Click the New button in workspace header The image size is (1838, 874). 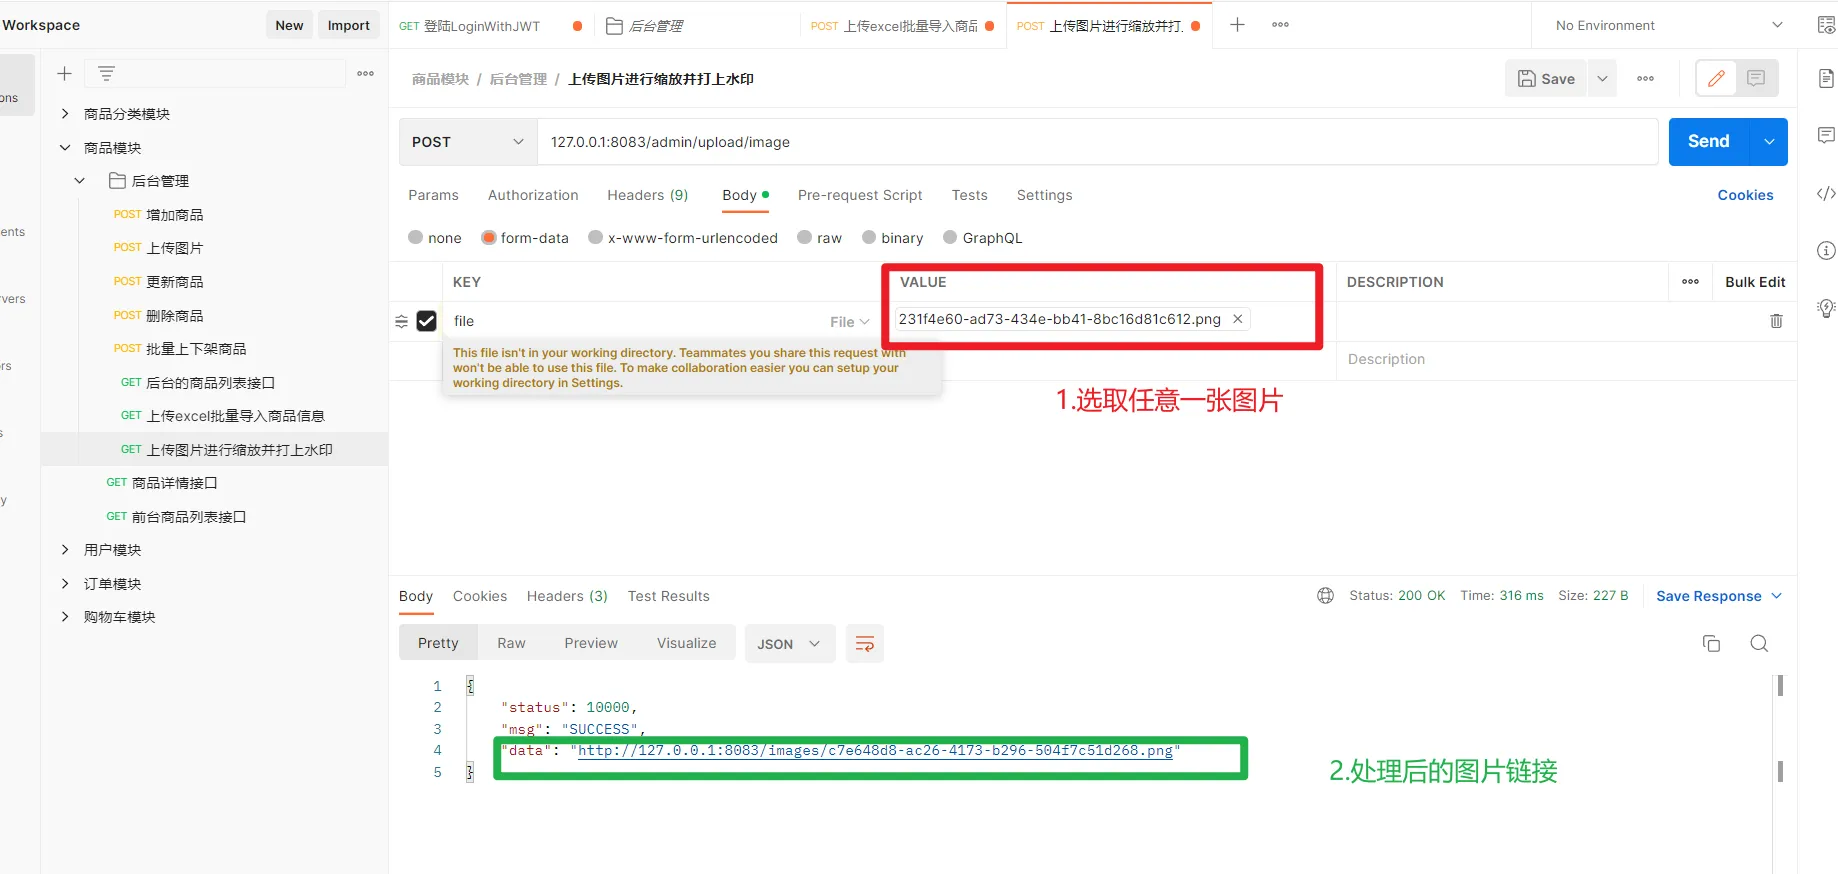[289, 25]
